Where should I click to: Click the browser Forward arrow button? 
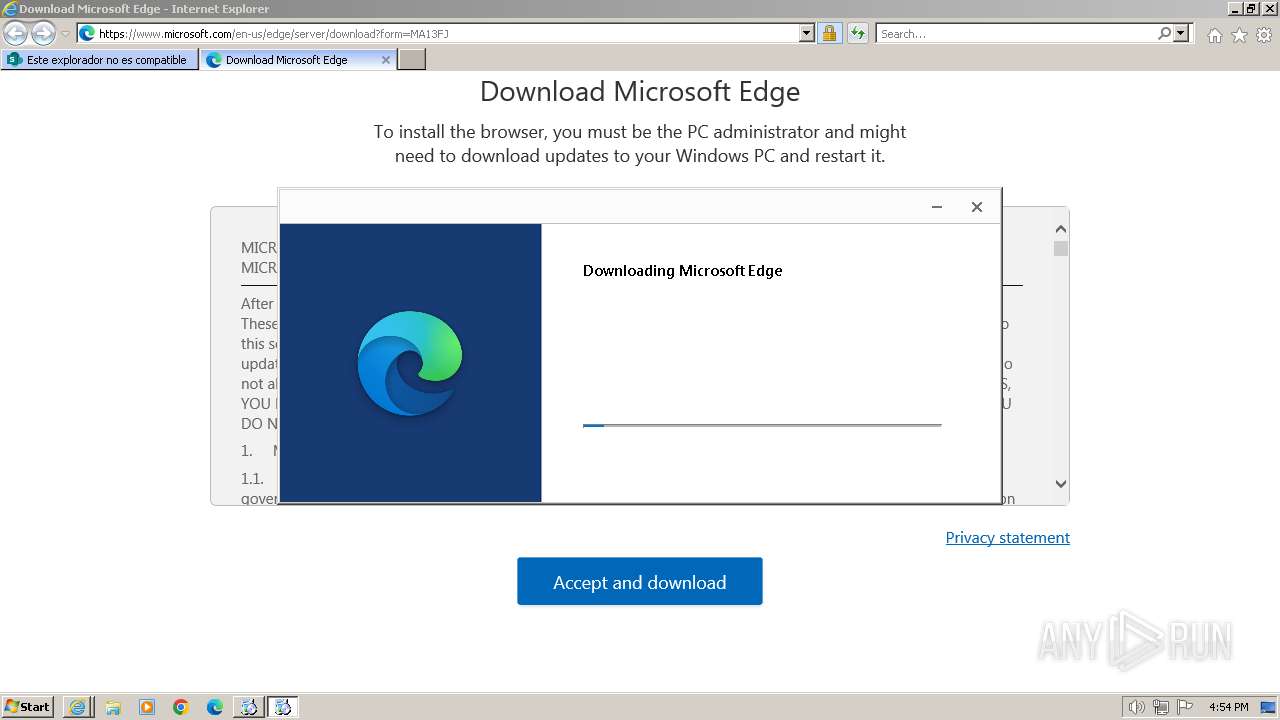click(x=43, y=34)
